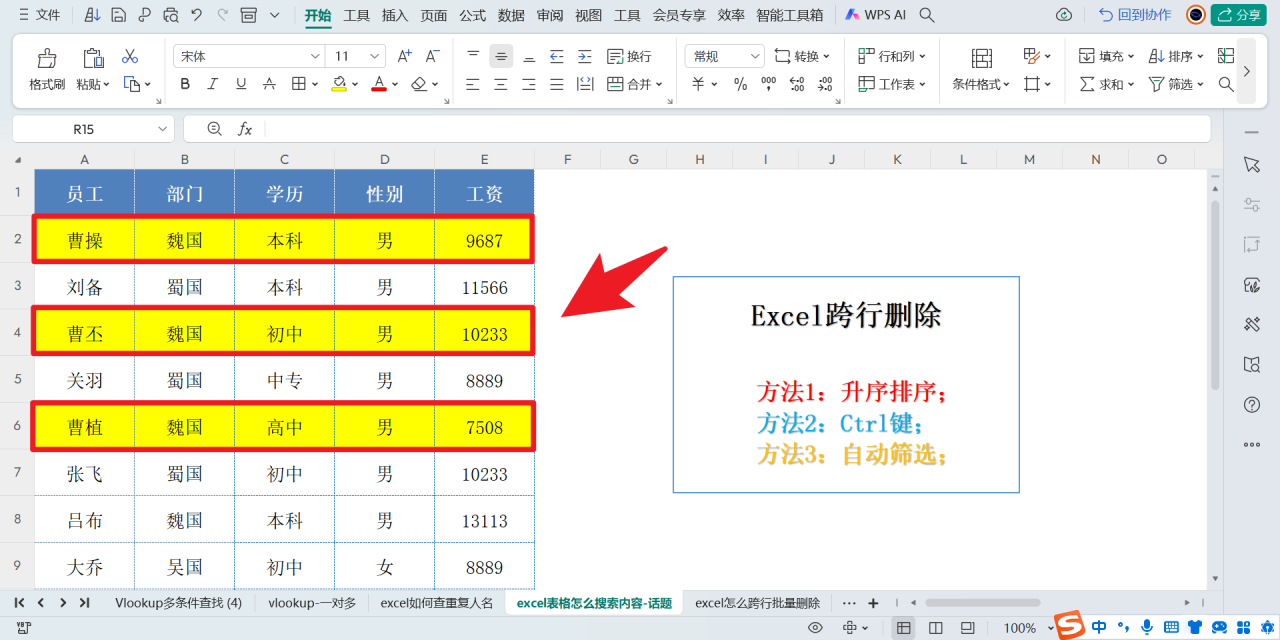Screen dimensions: 1280x640
Task: Toggle the eye reading mode icon
Action: [815, 628]
